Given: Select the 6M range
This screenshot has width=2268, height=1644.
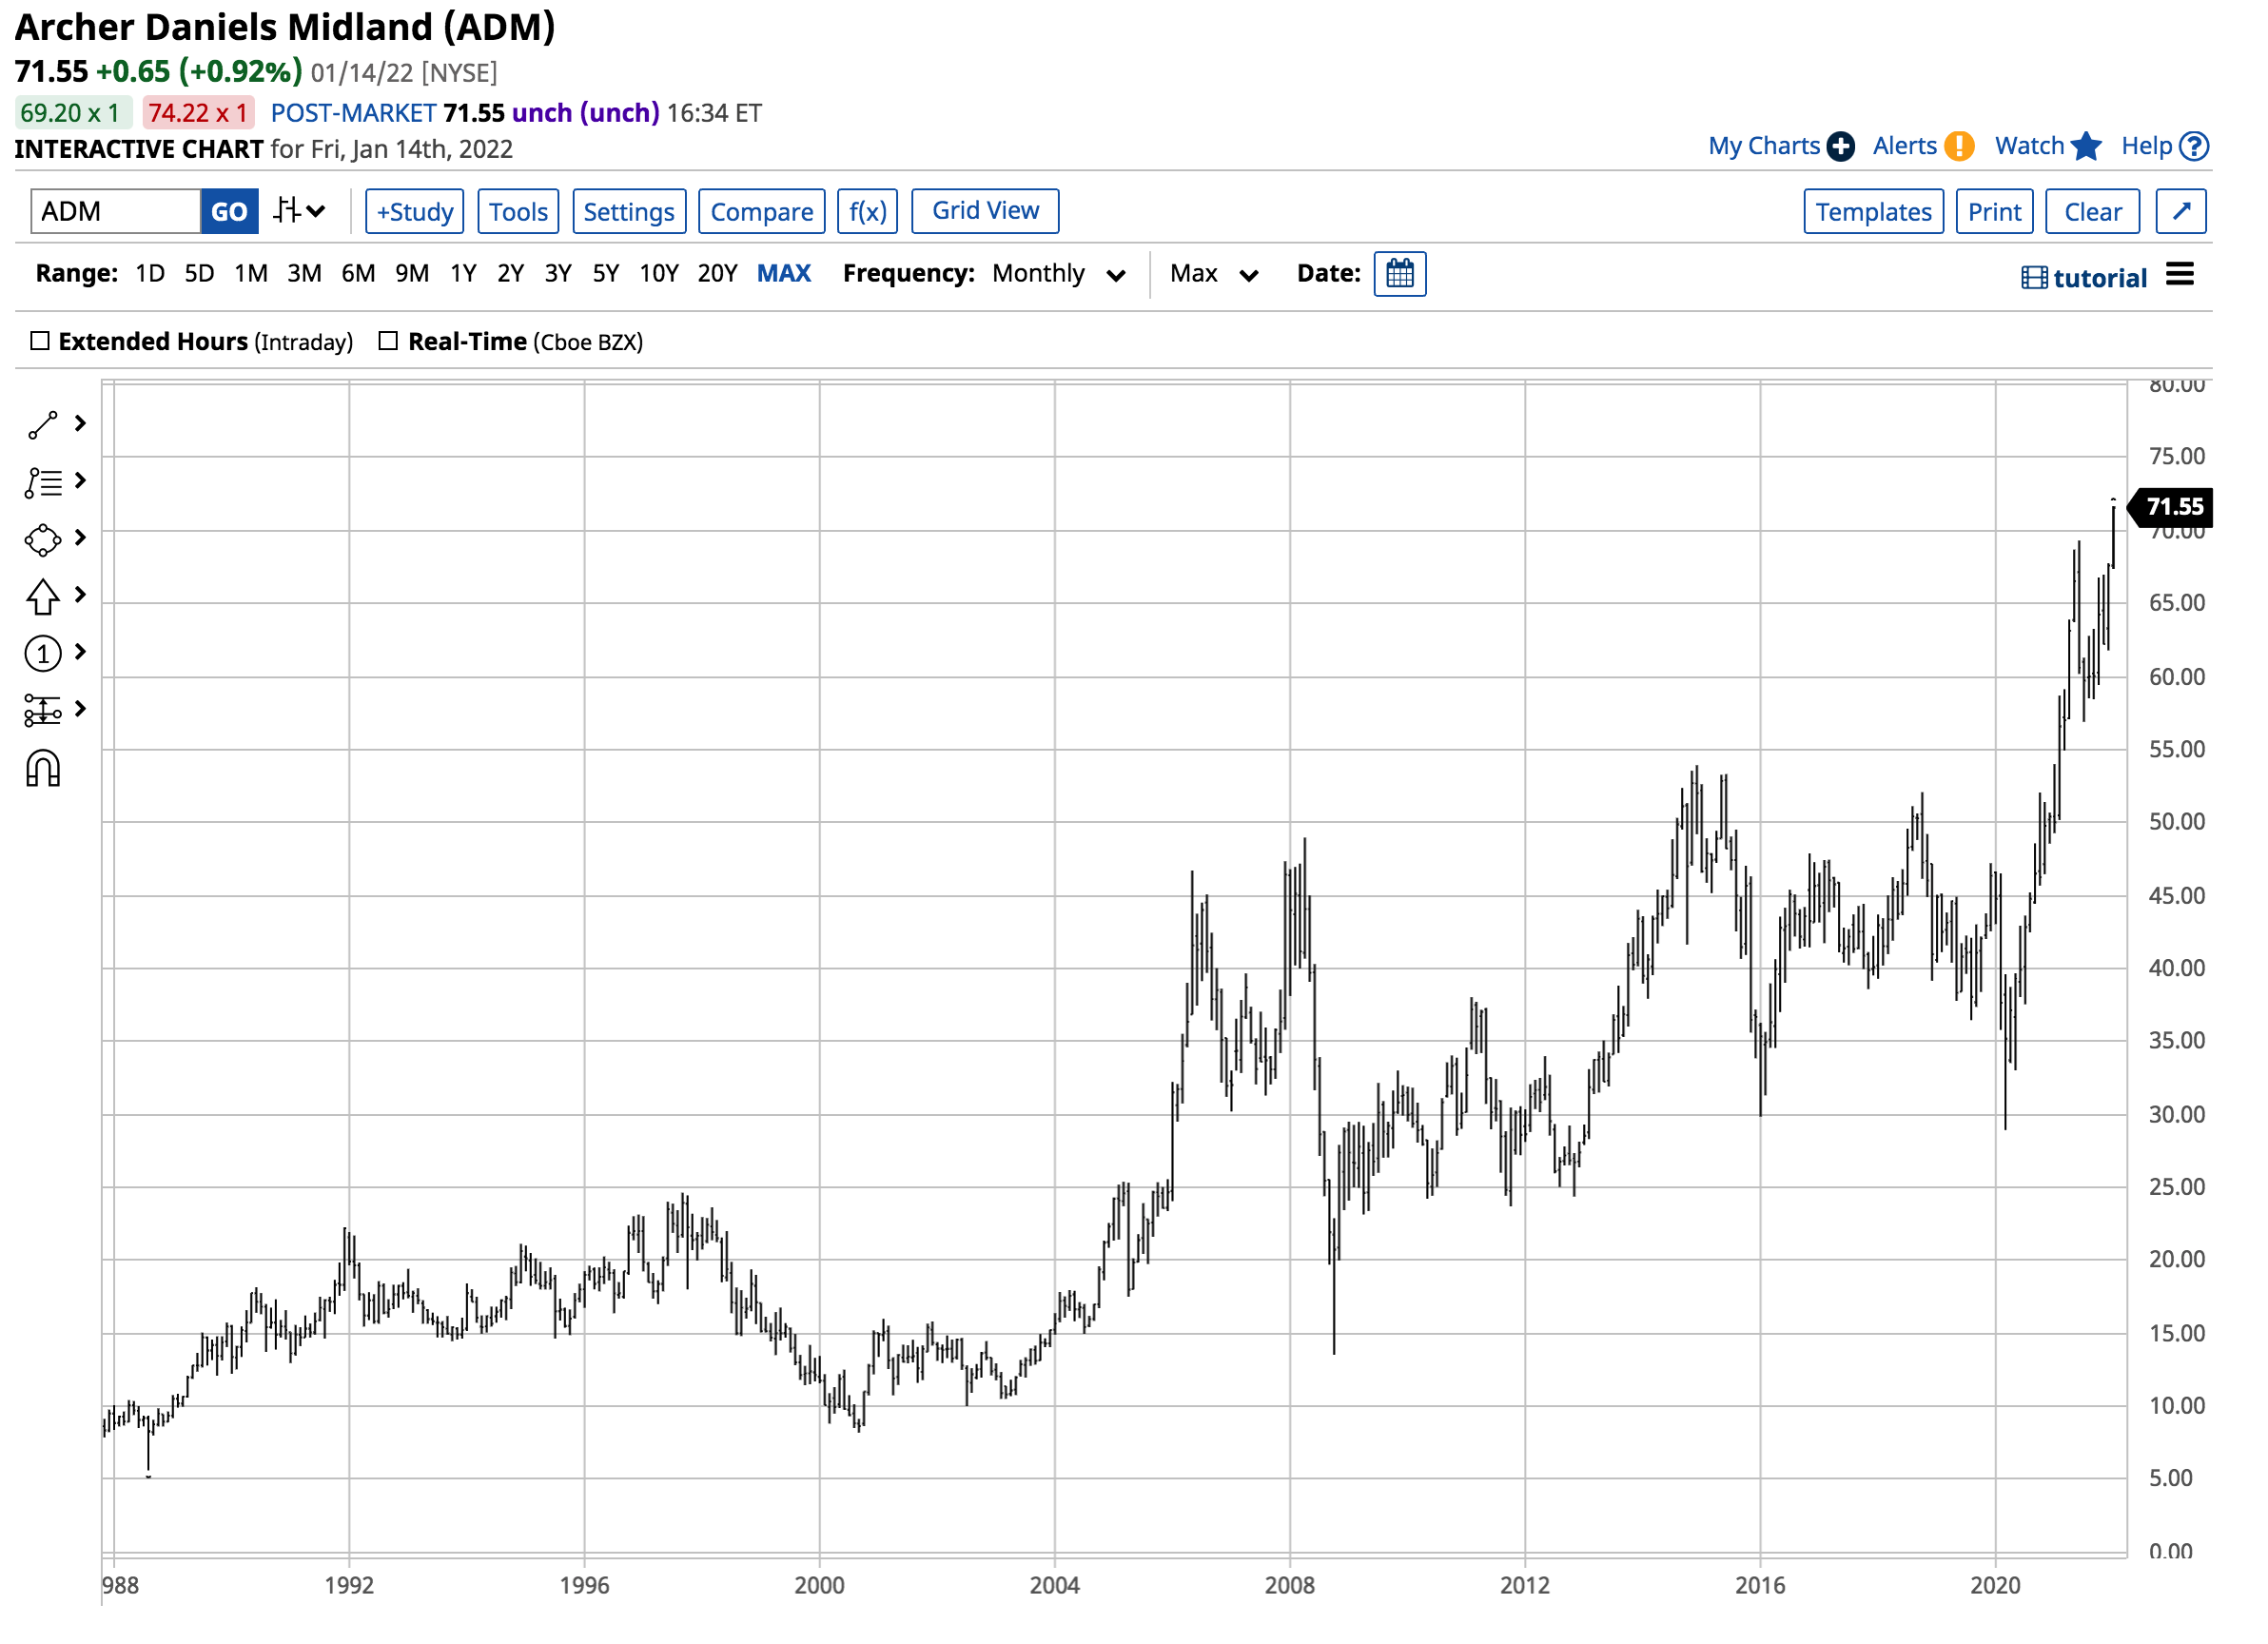Looking at the screenshot, I should click(359, 274).
